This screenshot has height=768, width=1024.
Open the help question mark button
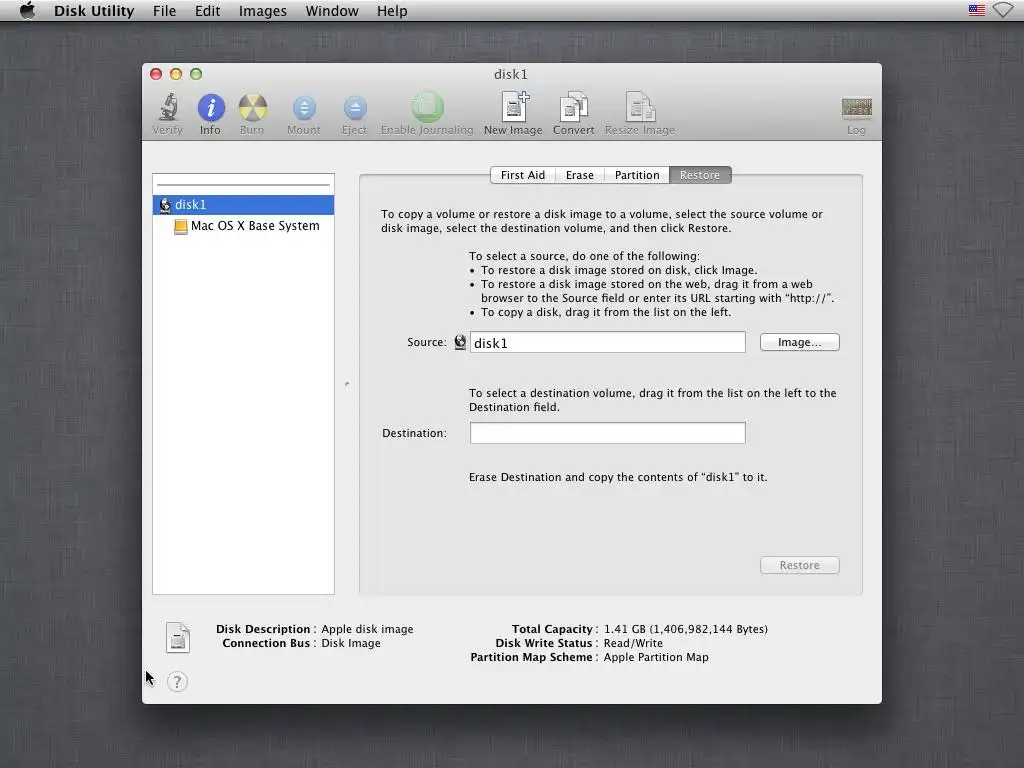[x=177, y=682]
